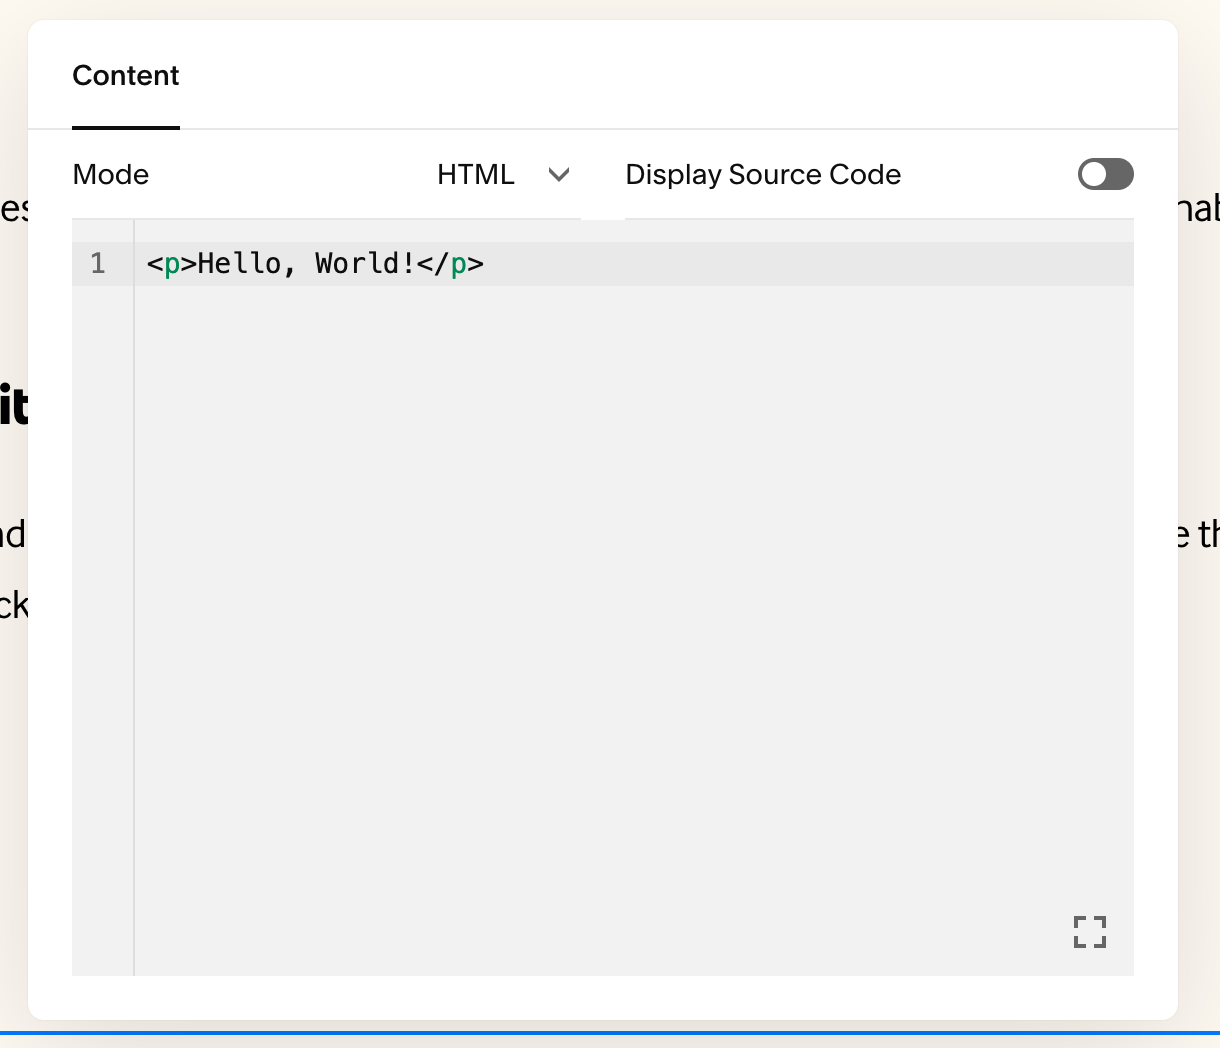Click the Display Source Code label
The height and width of the screenshot is (1048, 1220).
tap(763, 175)
